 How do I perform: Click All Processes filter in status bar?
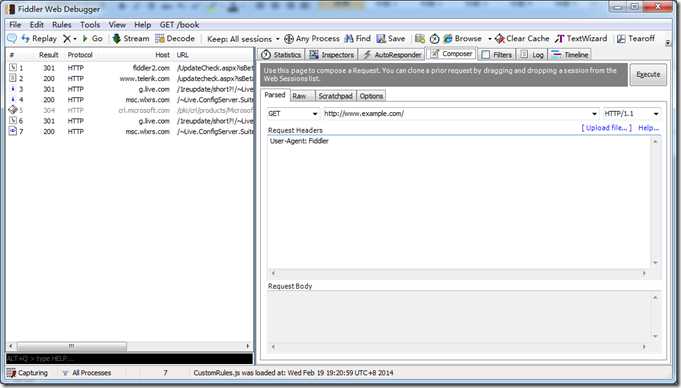[87, 373]
